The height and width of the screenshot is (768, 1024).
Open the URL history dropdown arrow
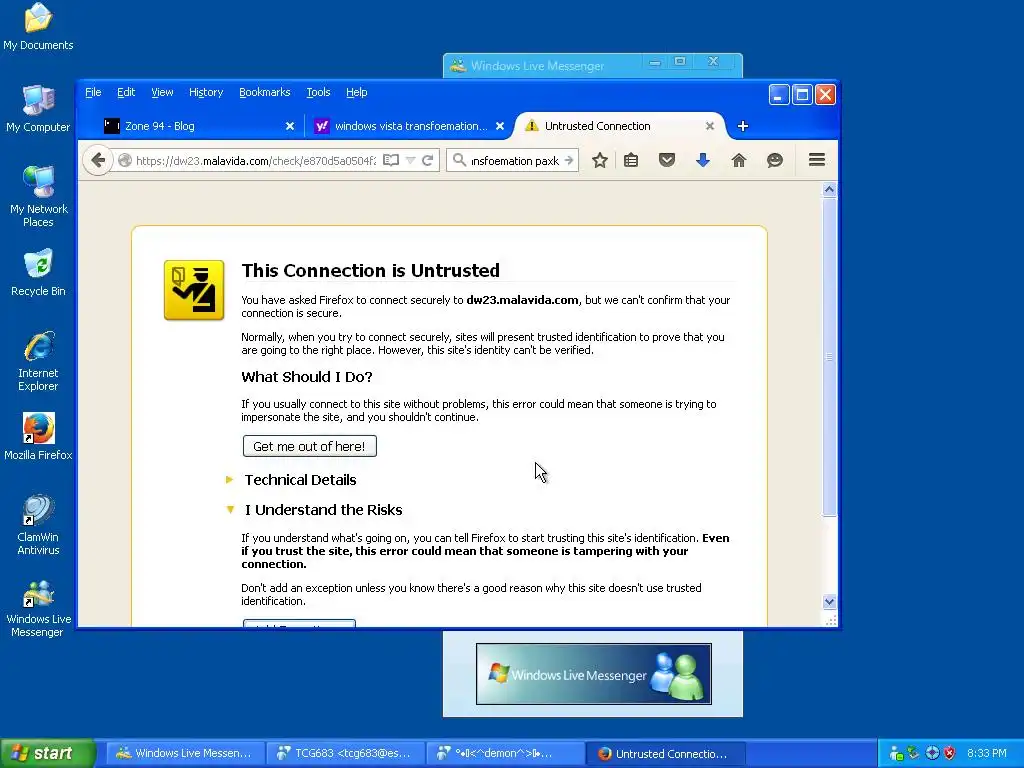(410, 161)
